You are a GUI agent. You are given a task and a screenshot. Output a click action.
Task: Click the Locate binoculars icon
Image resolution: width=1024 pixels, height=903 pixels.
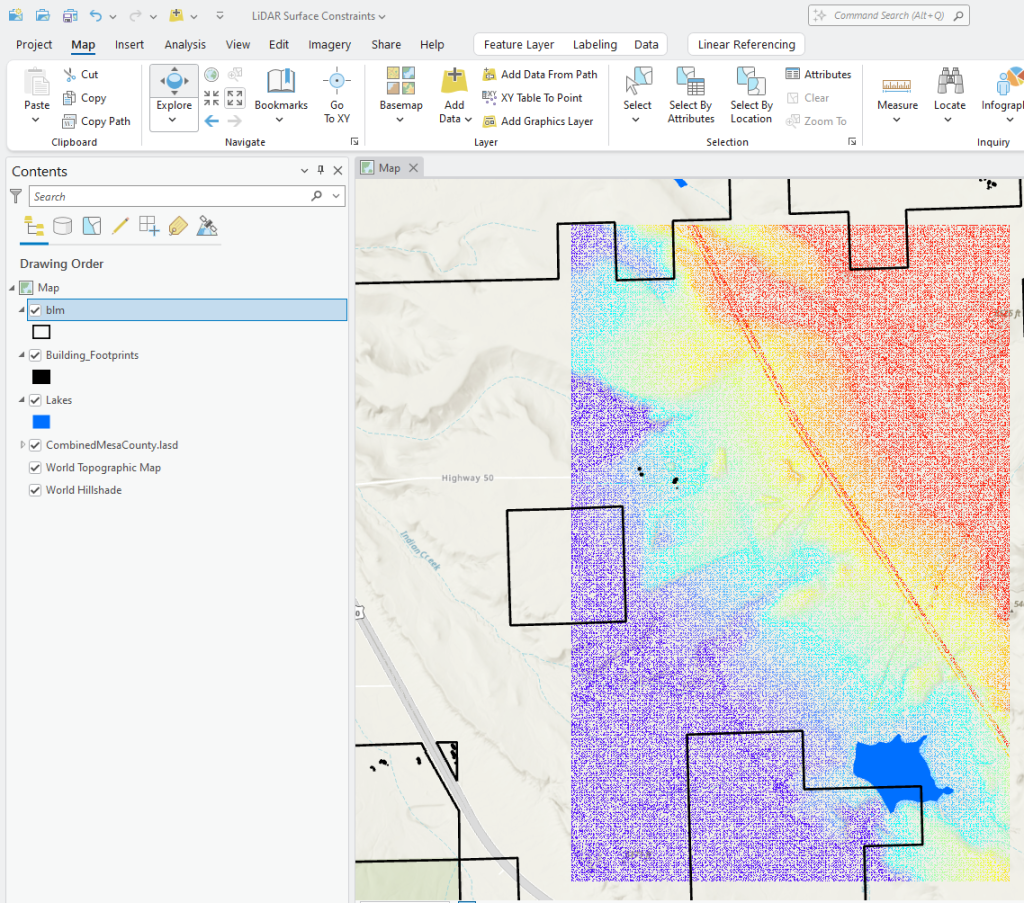tap(949, 90)
